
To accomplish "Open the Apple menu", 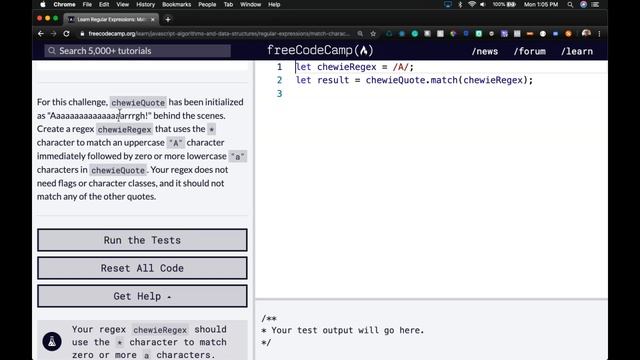I will [x=43, y=4].
